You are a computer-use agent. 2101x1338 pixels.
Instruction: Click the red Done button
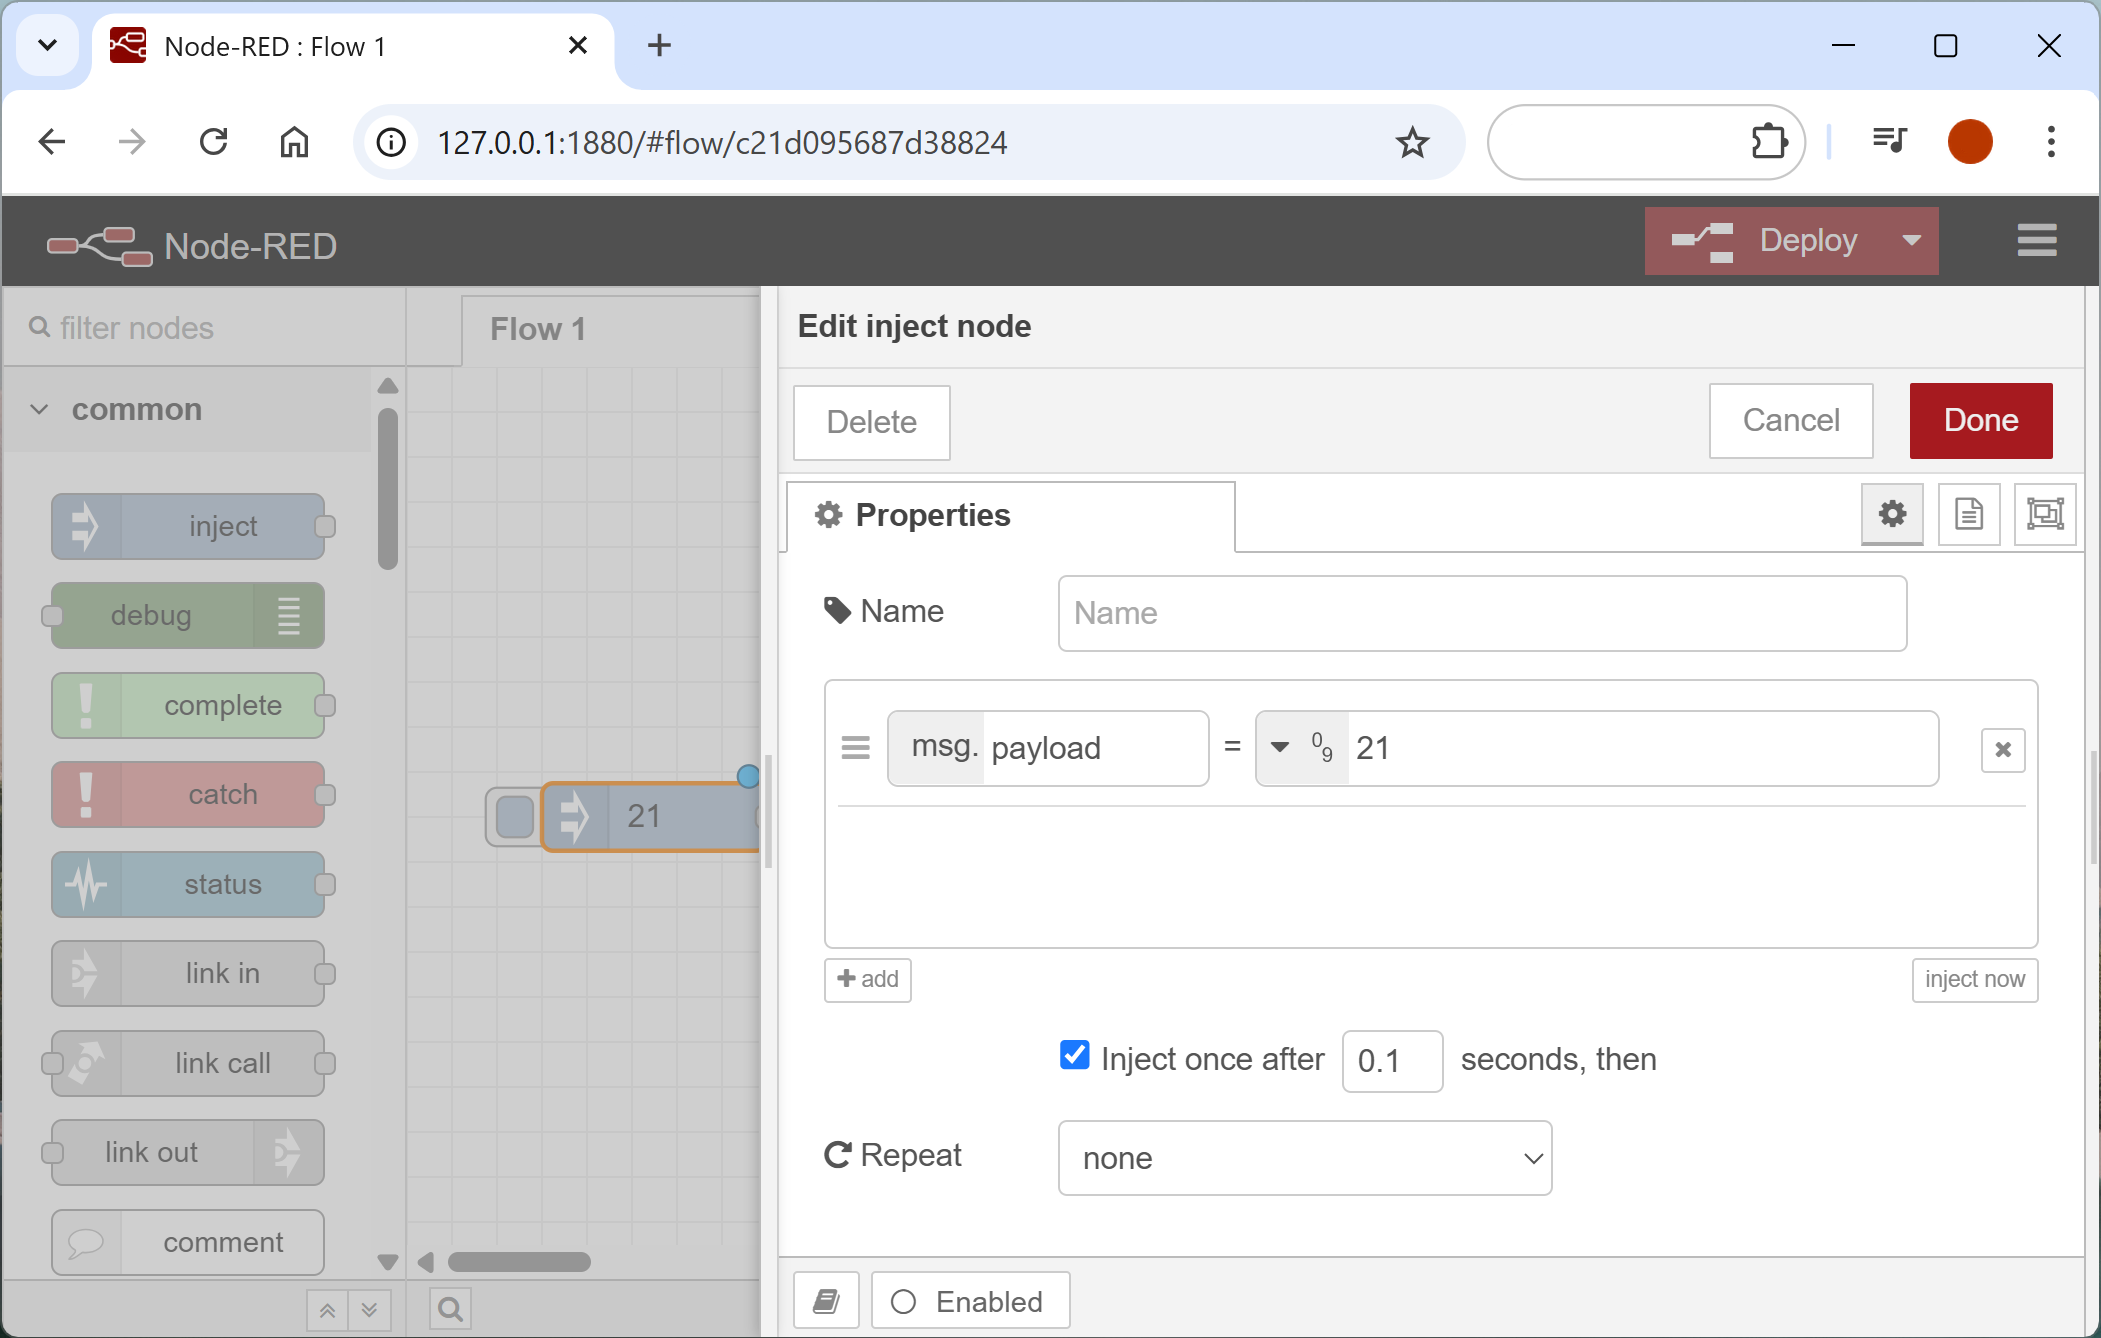pos(1980,421)
